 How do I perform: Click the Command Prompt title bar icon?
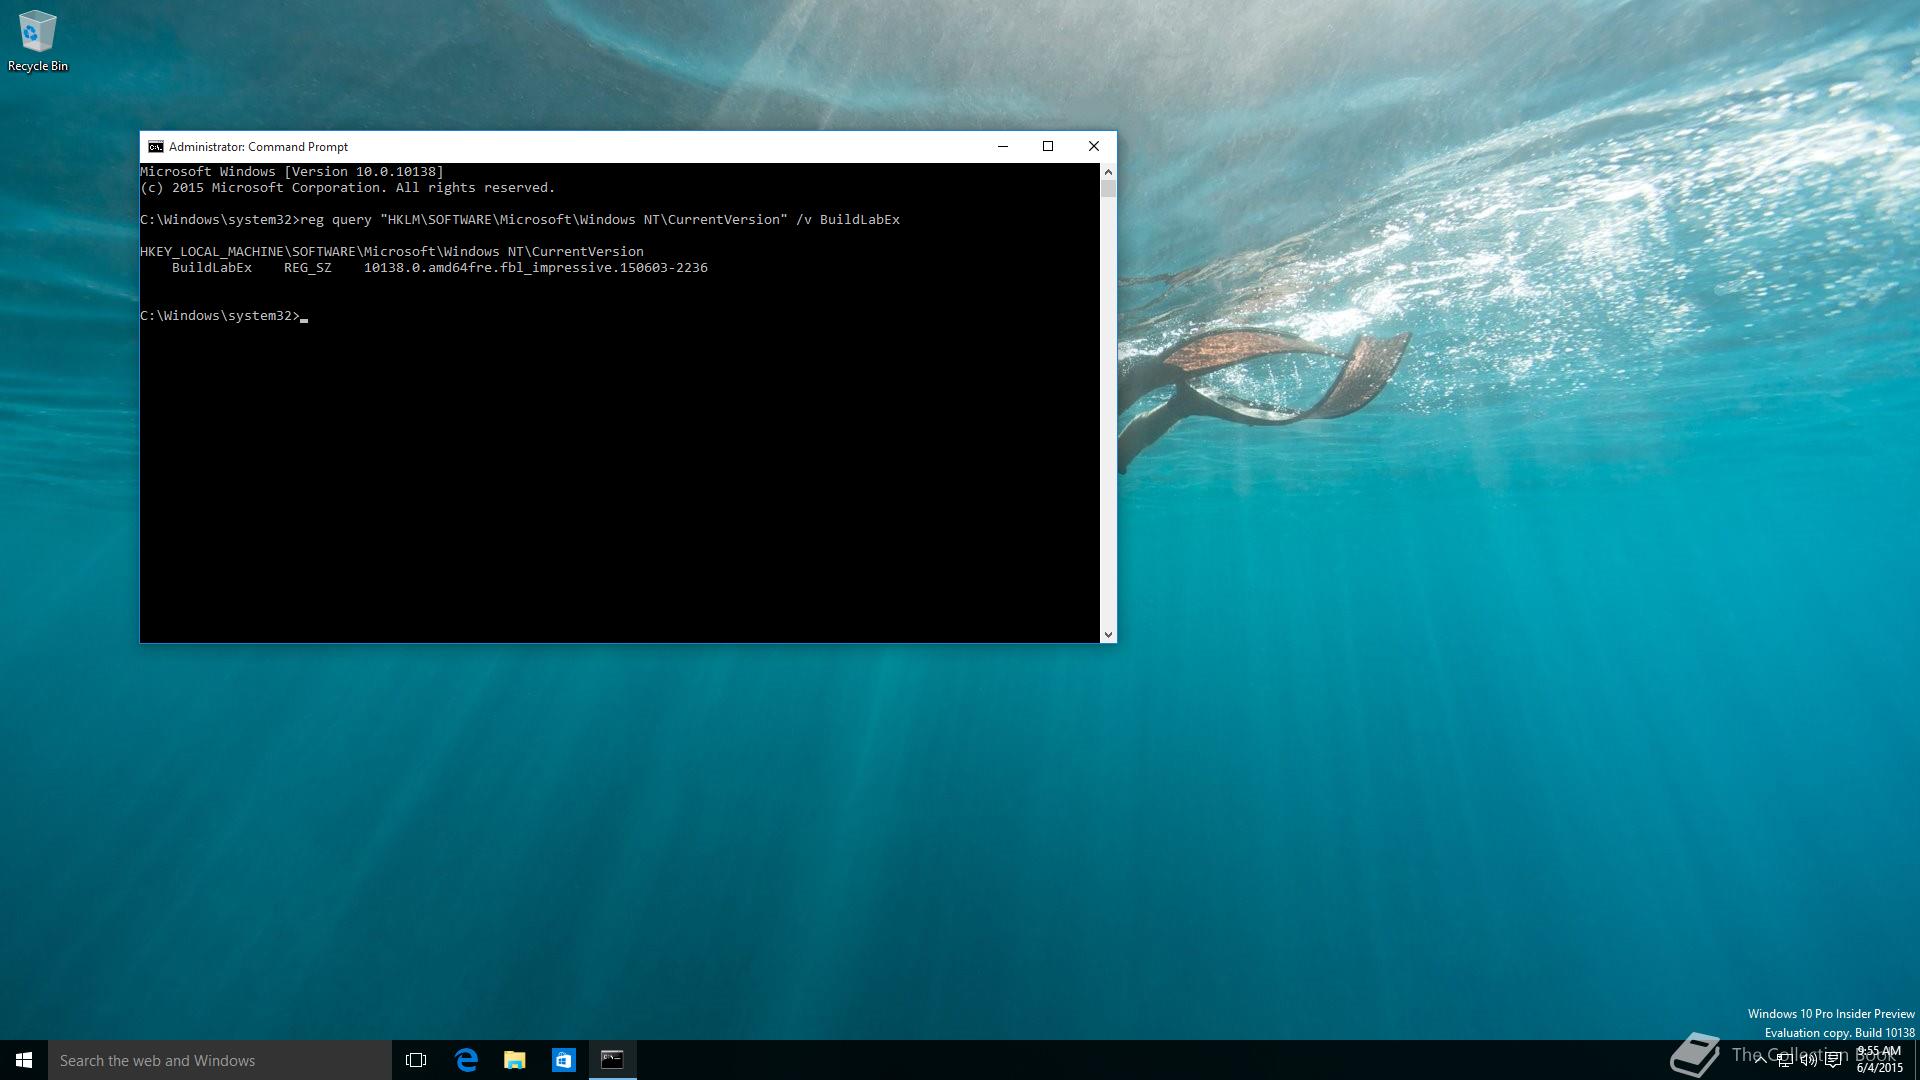click(x=156, y=147)
